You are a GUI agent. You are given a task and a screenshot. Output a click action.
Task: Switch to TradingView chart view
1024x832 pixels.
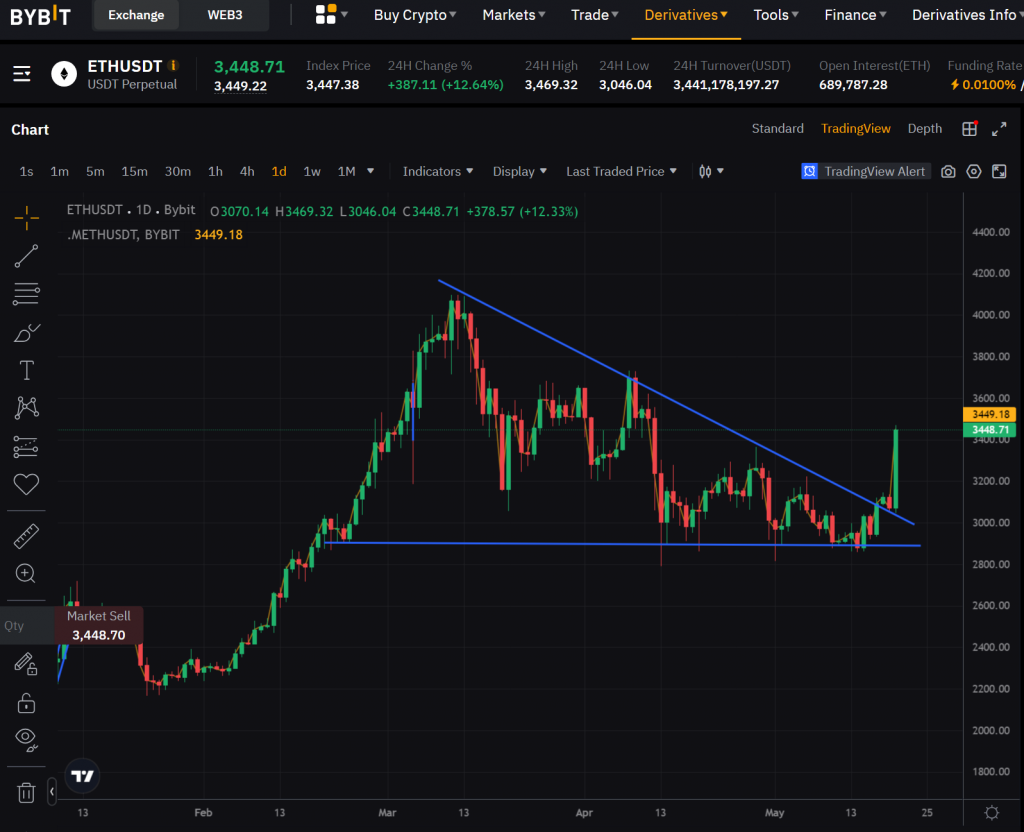pos(856,129)
